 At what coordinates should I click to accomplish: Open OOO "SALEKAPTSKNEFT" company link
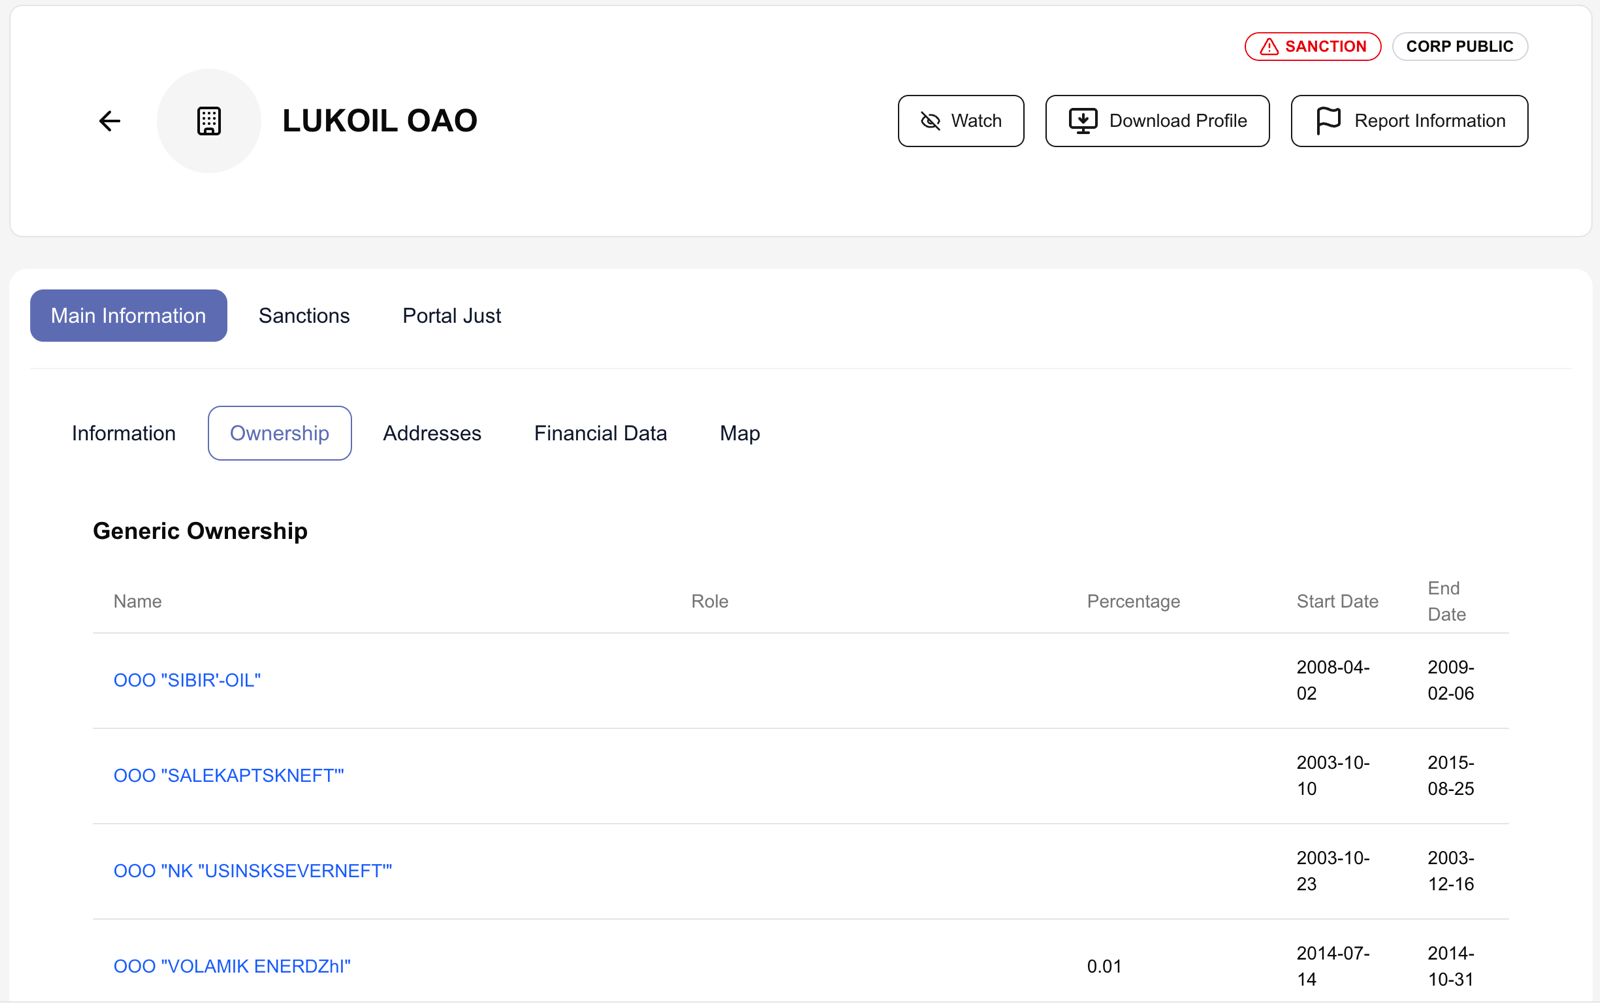click(x=228, y=776)
